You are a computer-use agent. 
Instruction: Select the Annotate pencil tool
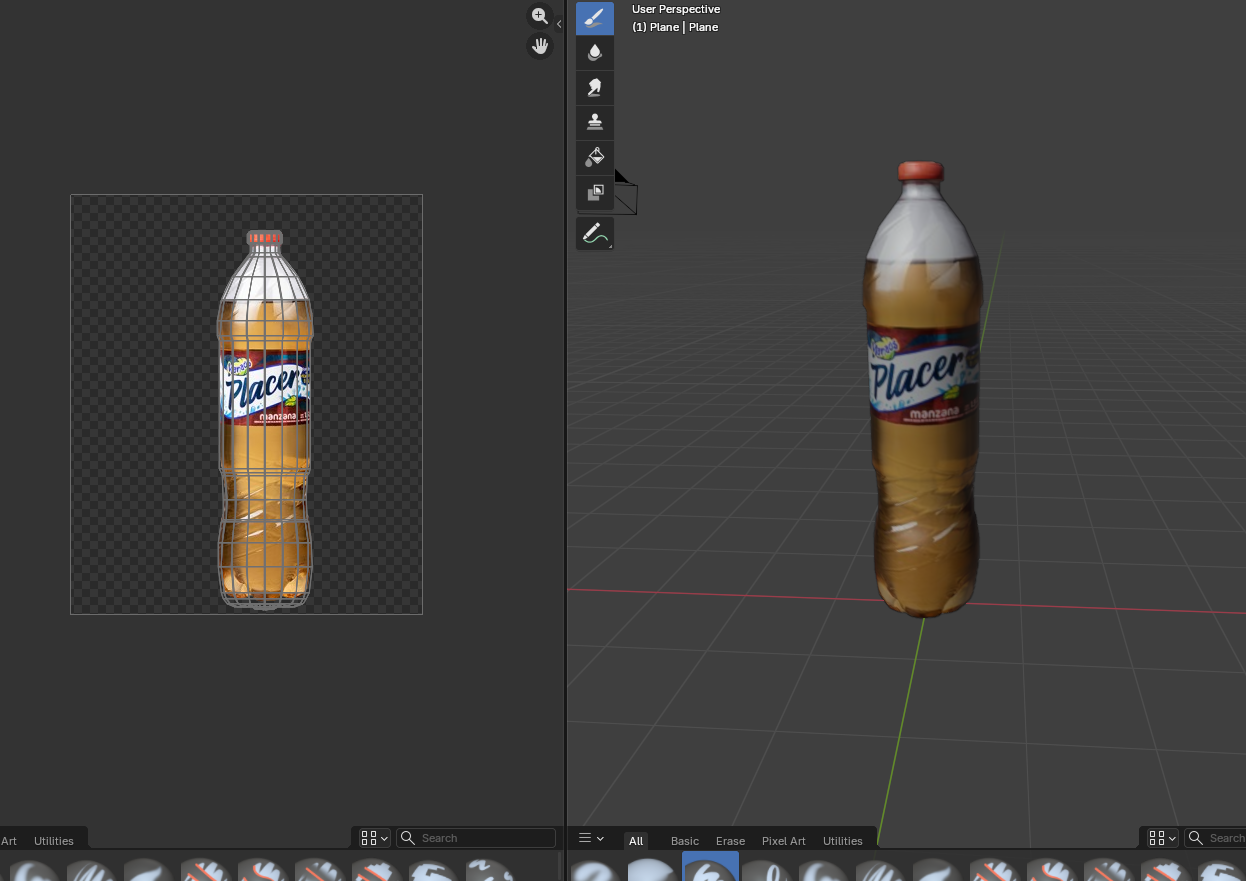pos(595,234)
